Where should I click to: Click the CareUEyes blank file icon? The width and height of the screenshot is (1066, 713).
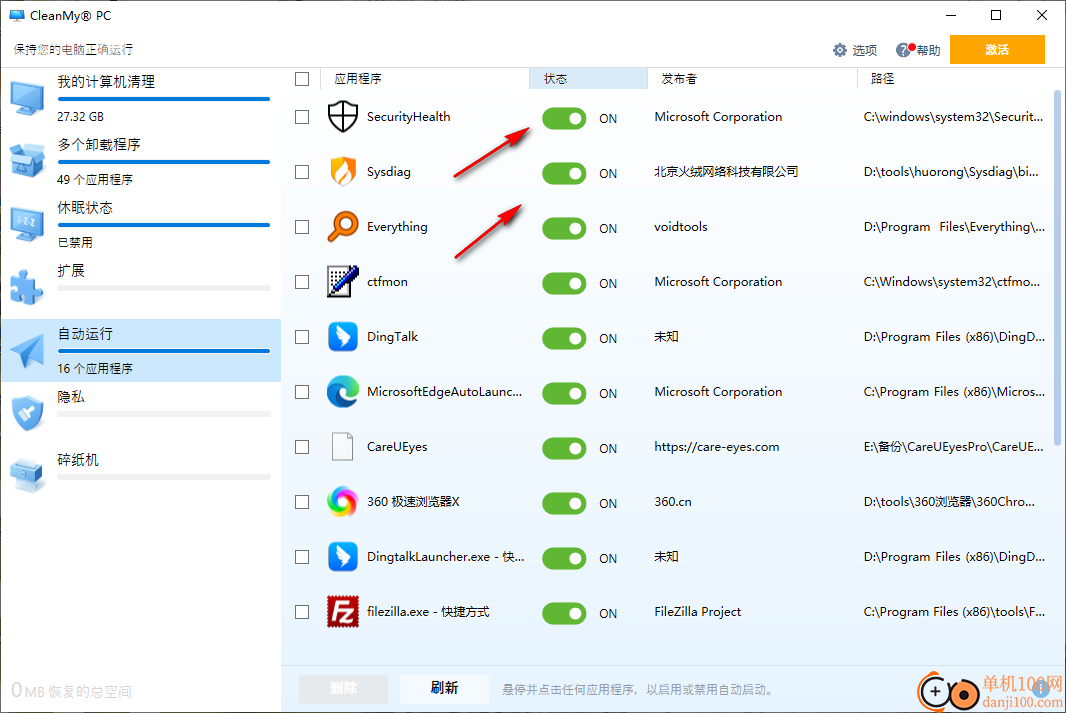343,447
